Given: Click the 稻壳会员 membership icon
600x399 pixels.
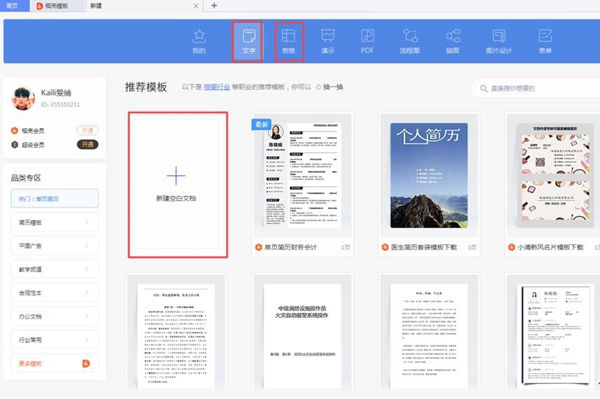Looking at the screenshot, I should (15, 130).
